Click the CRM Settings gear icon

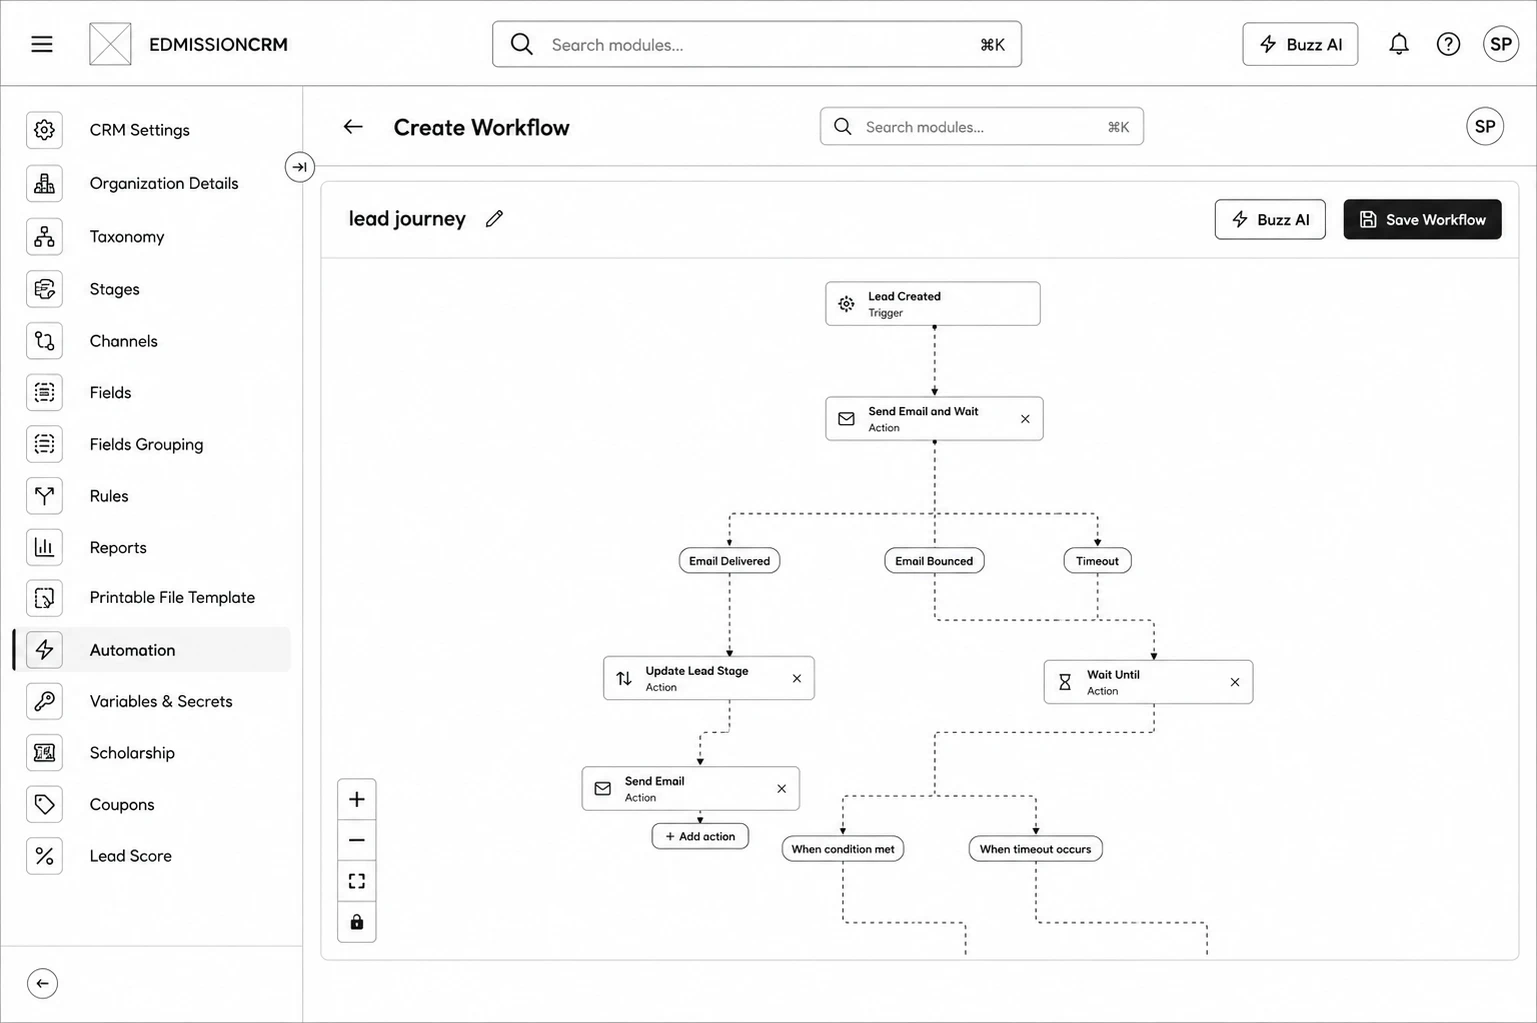44,130
